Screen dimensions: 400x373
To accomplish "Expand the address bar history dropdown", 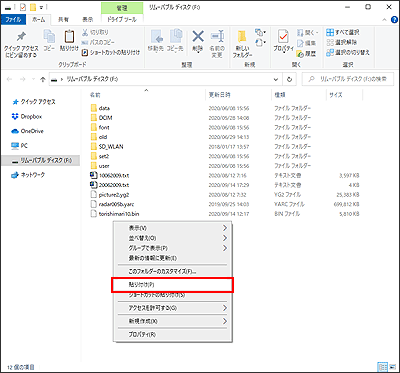I will [276, 79].
